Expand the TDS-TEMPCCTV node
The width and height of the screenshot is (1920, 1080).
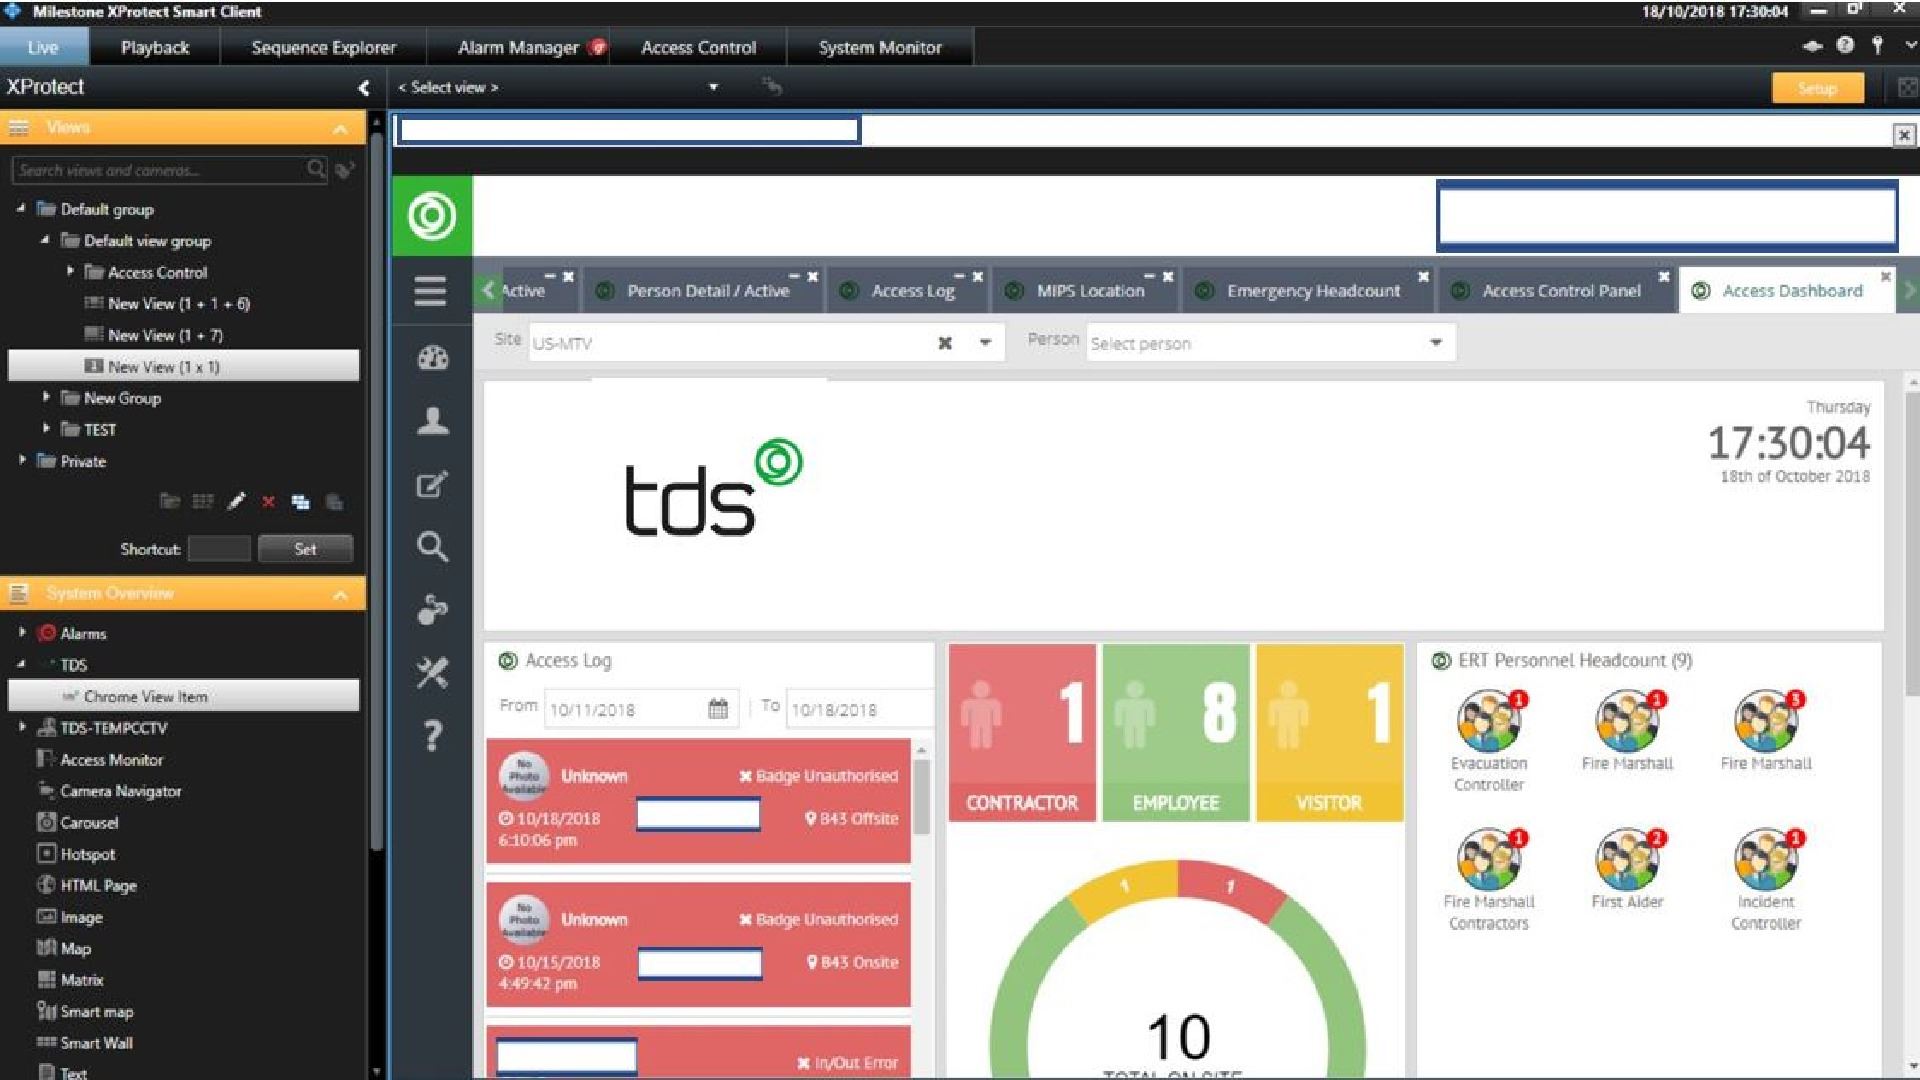tap(22, 727)
